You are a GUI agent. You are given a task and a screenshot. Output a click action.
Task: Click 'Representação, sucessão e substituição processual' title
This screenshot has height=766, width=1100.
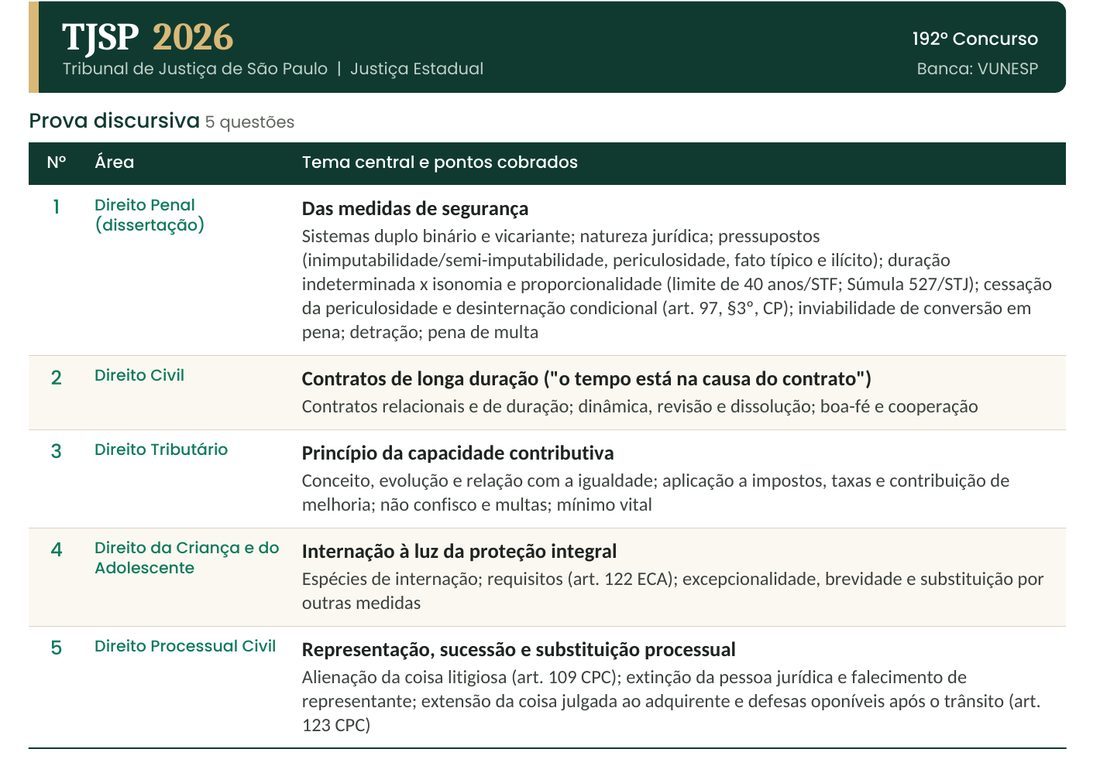point(518,650)
